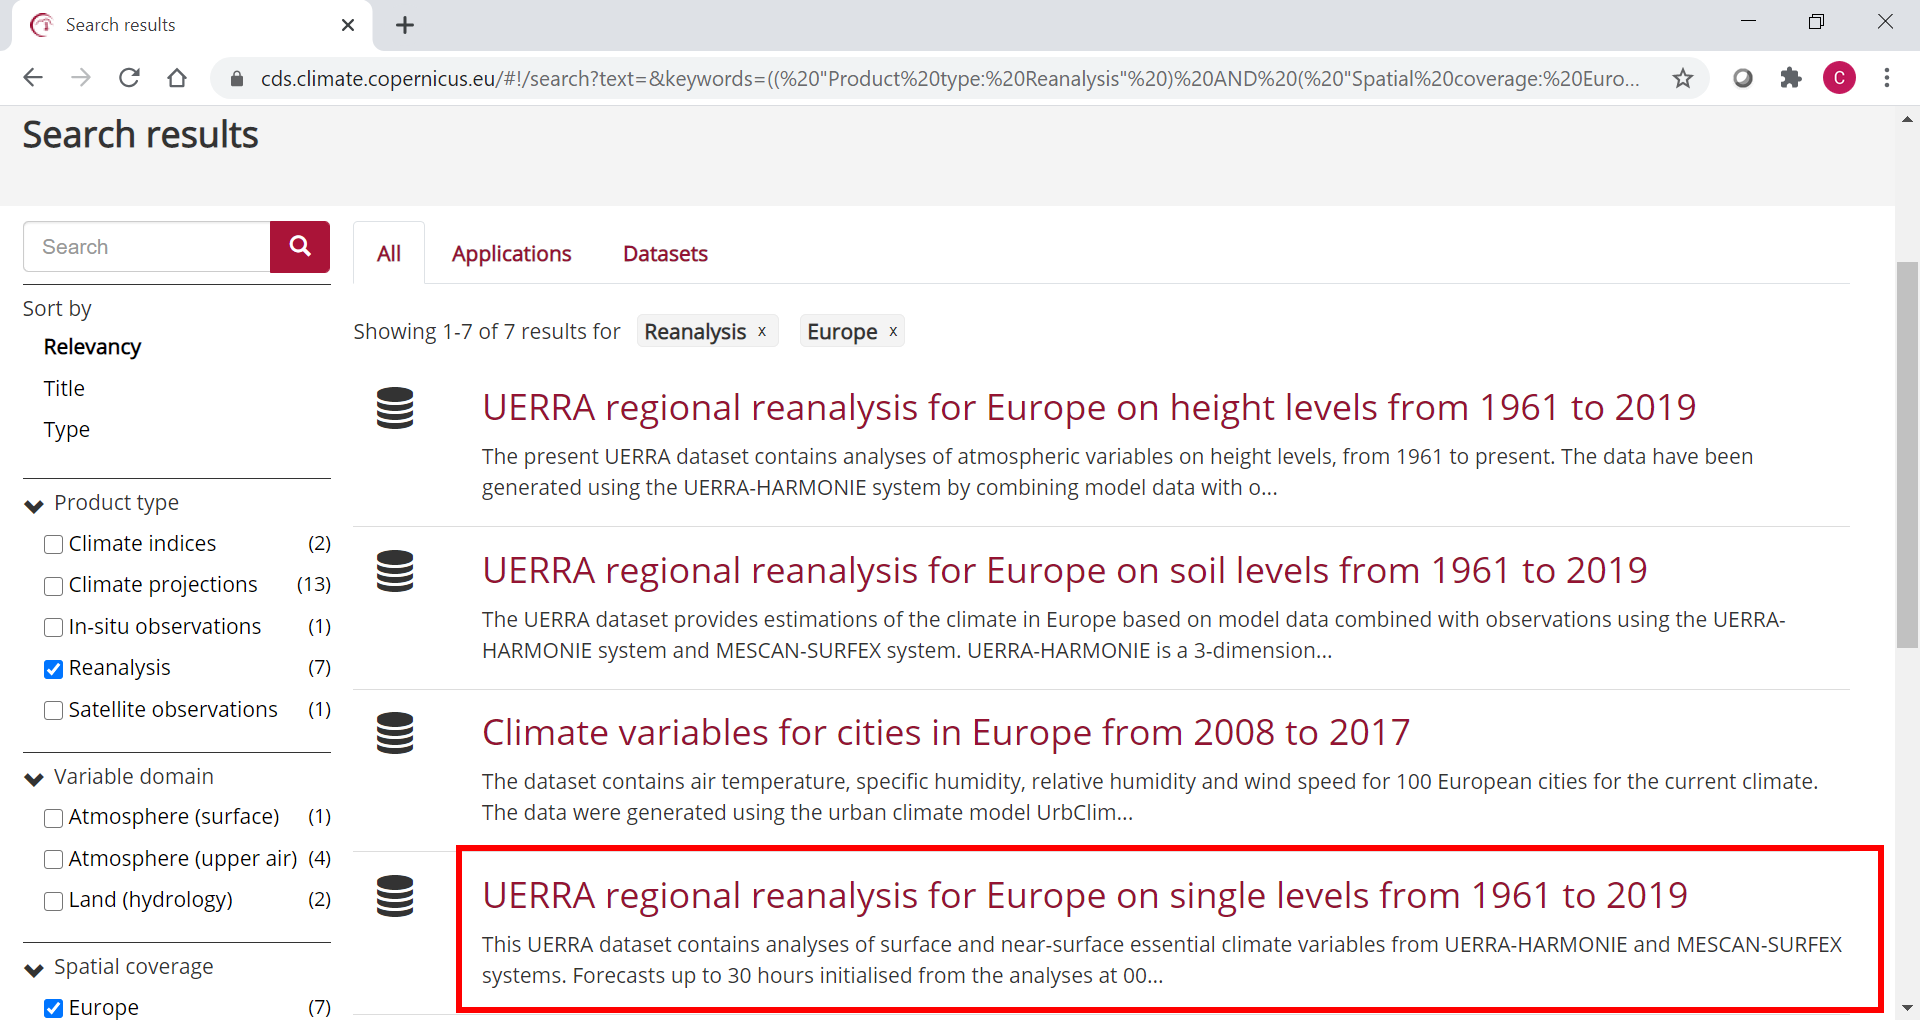Collapse the Product type section

tap(34, 505)
